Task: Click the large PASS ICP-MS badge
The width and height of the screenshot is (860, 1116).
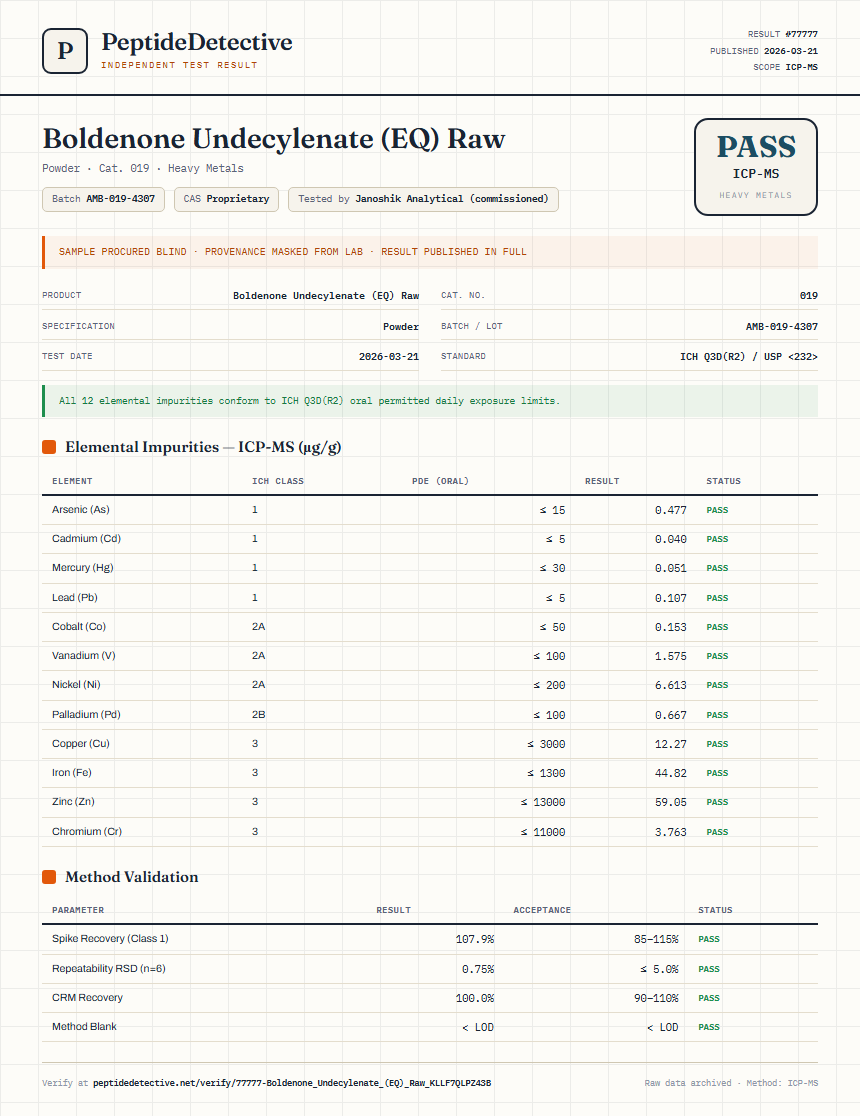Action: pyautogui.click(x=755, y=167)
